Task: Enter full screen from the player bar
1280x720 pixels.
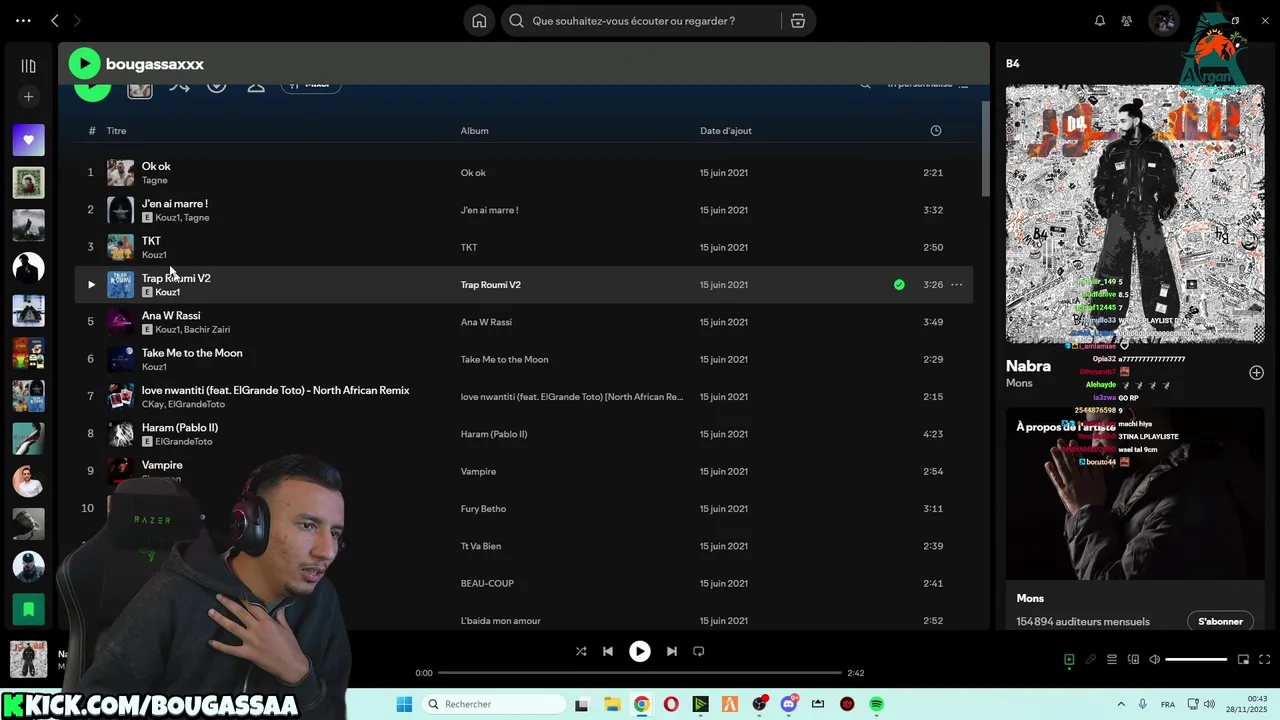Action: tap(1265, 660)
